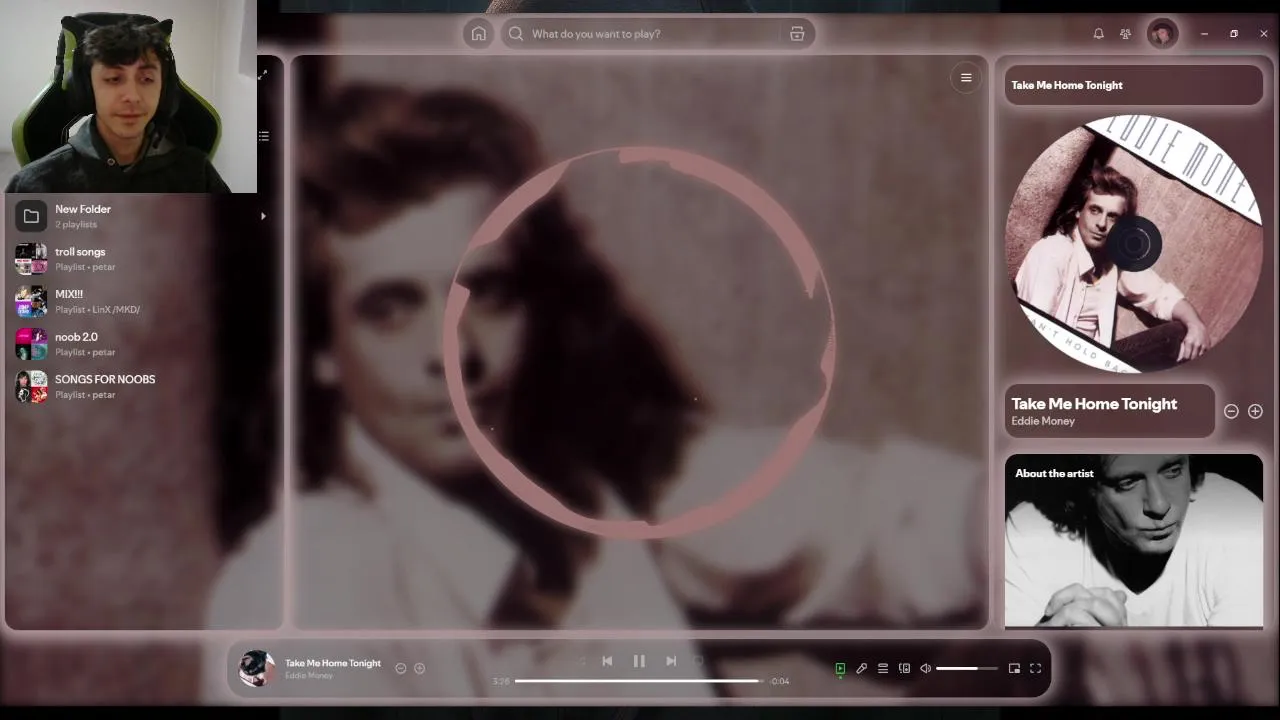The image size is (1280, 720).
Task: Pause the current song
Action: coord(639,661)
